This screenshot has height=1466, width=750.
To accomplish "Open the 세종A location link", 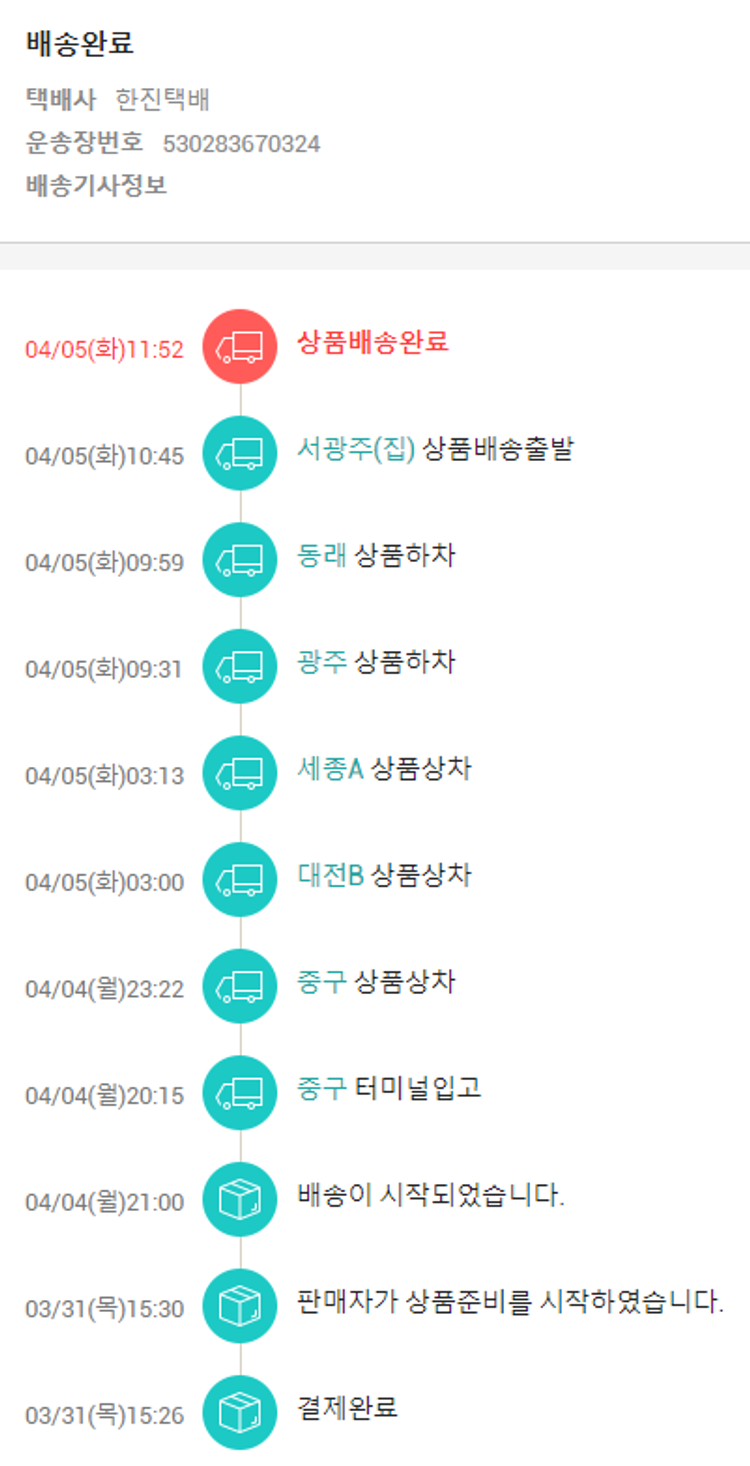I will [330, 769].
